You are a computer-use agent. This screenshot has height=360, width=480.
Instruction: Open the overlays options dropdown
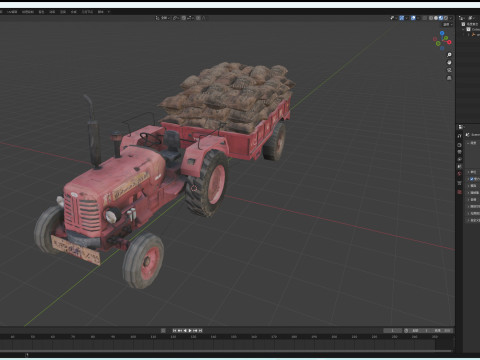[418, 18]
